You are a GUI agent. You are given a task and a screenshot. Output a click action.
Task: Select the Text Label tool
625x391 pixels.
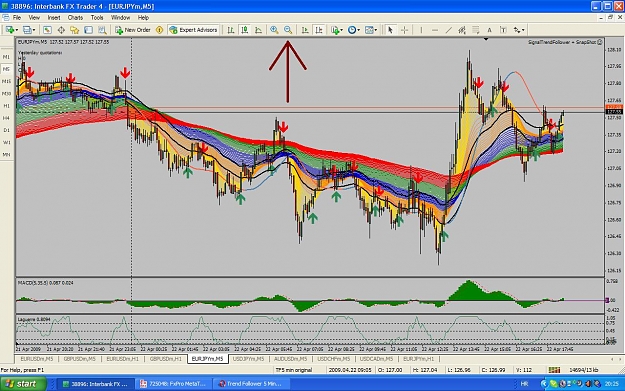click(503, 30)
